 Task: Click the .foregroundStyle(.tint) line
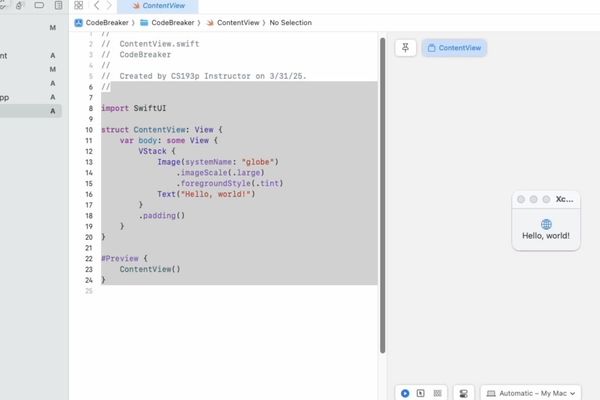click(230, 183)
